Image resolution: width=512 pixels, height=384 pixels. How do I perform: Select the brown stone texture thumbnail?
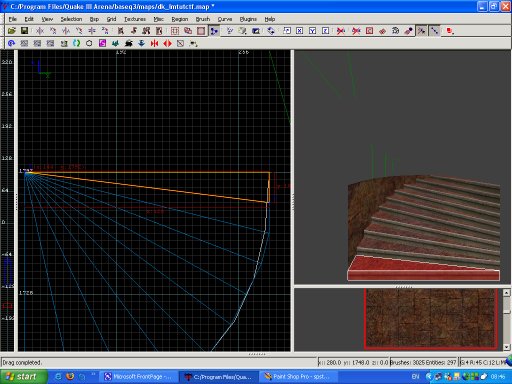click(431, 318)
